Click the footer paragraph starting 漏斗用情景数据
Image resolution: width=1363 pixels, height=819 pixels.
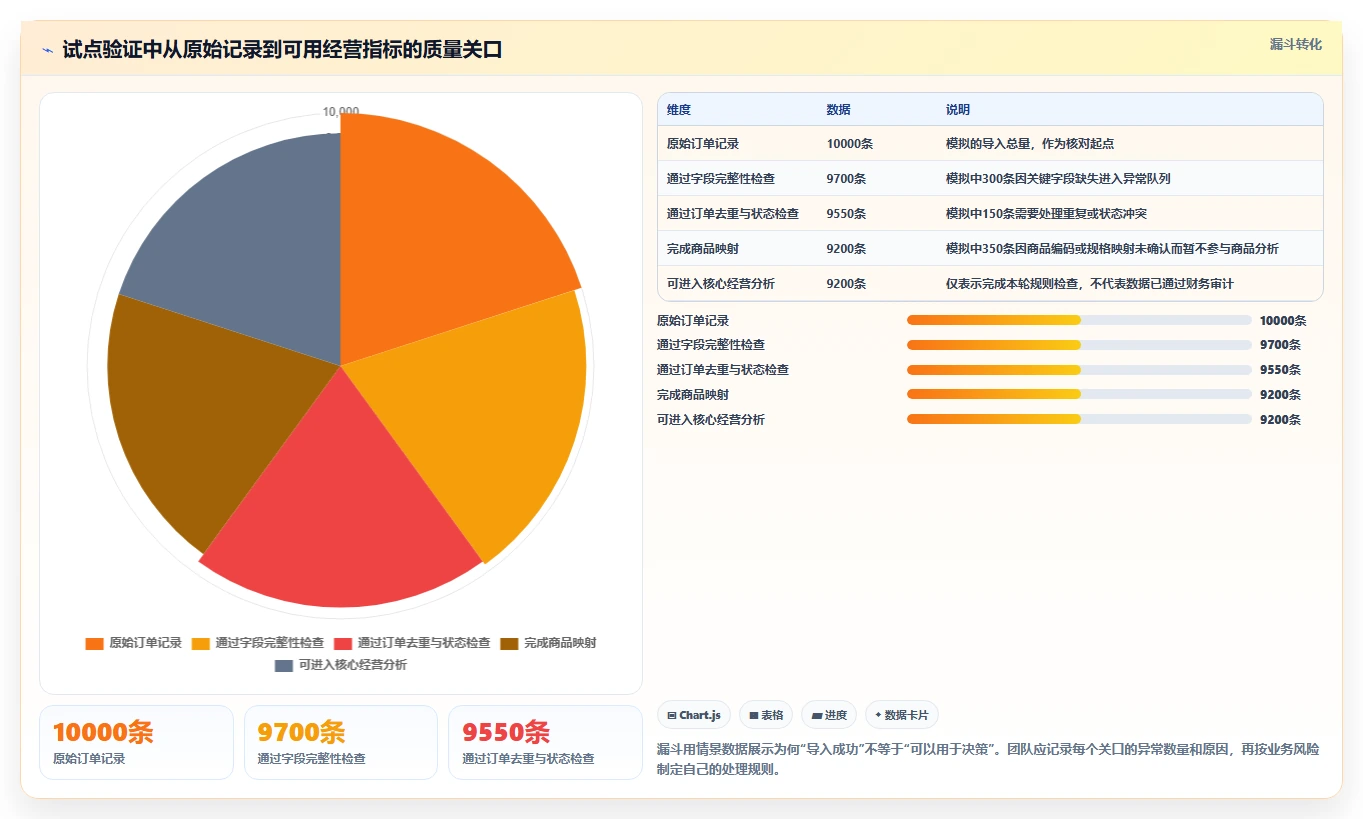tap(990, 759)
